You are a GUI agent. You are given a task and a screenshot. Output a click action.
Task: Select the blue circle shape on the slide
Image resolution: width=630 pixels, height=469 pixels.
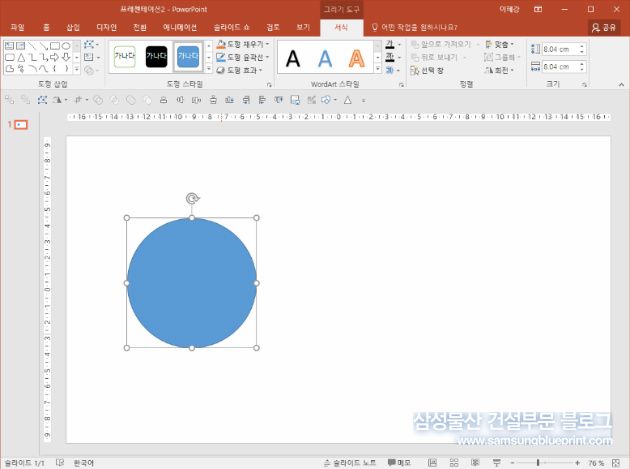(x=192, y=283)
